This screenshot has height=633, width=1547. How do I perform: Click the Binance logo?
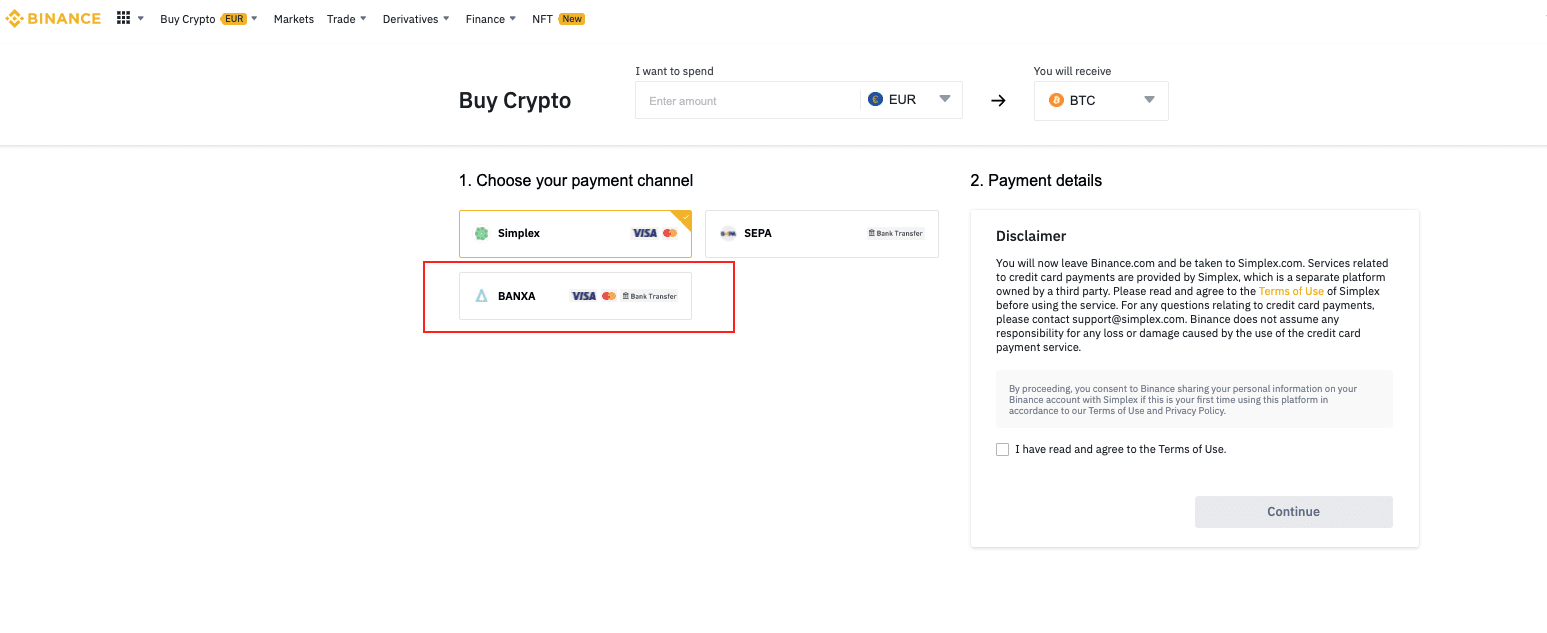pos(54,18)
